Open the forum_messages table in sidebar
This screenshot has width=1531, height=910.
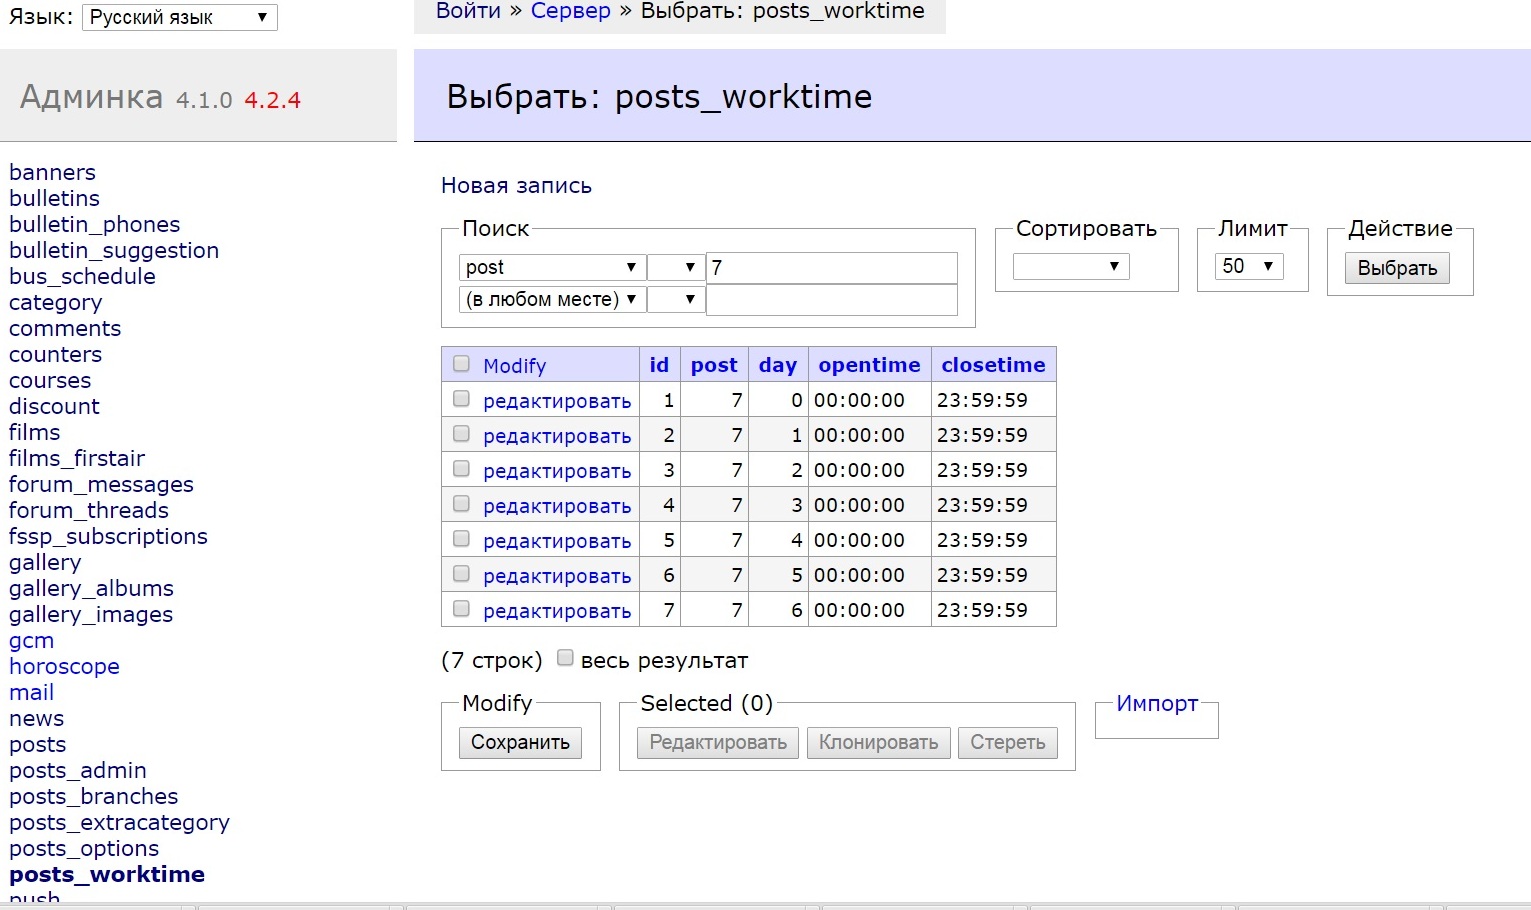click(101, 484)
